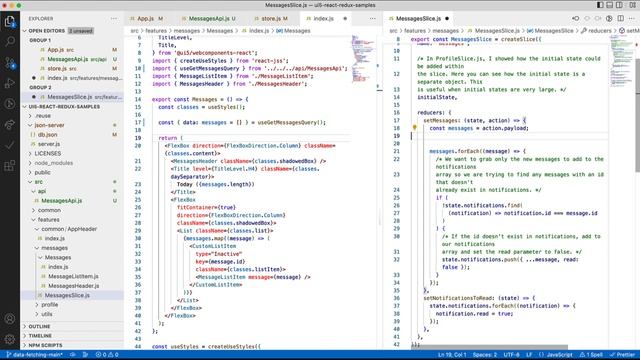The width and height of the screenshot is (640, 360).
Task: Click unsaved dot on MessagesSlice.js tab
Action: pos(447,19)
